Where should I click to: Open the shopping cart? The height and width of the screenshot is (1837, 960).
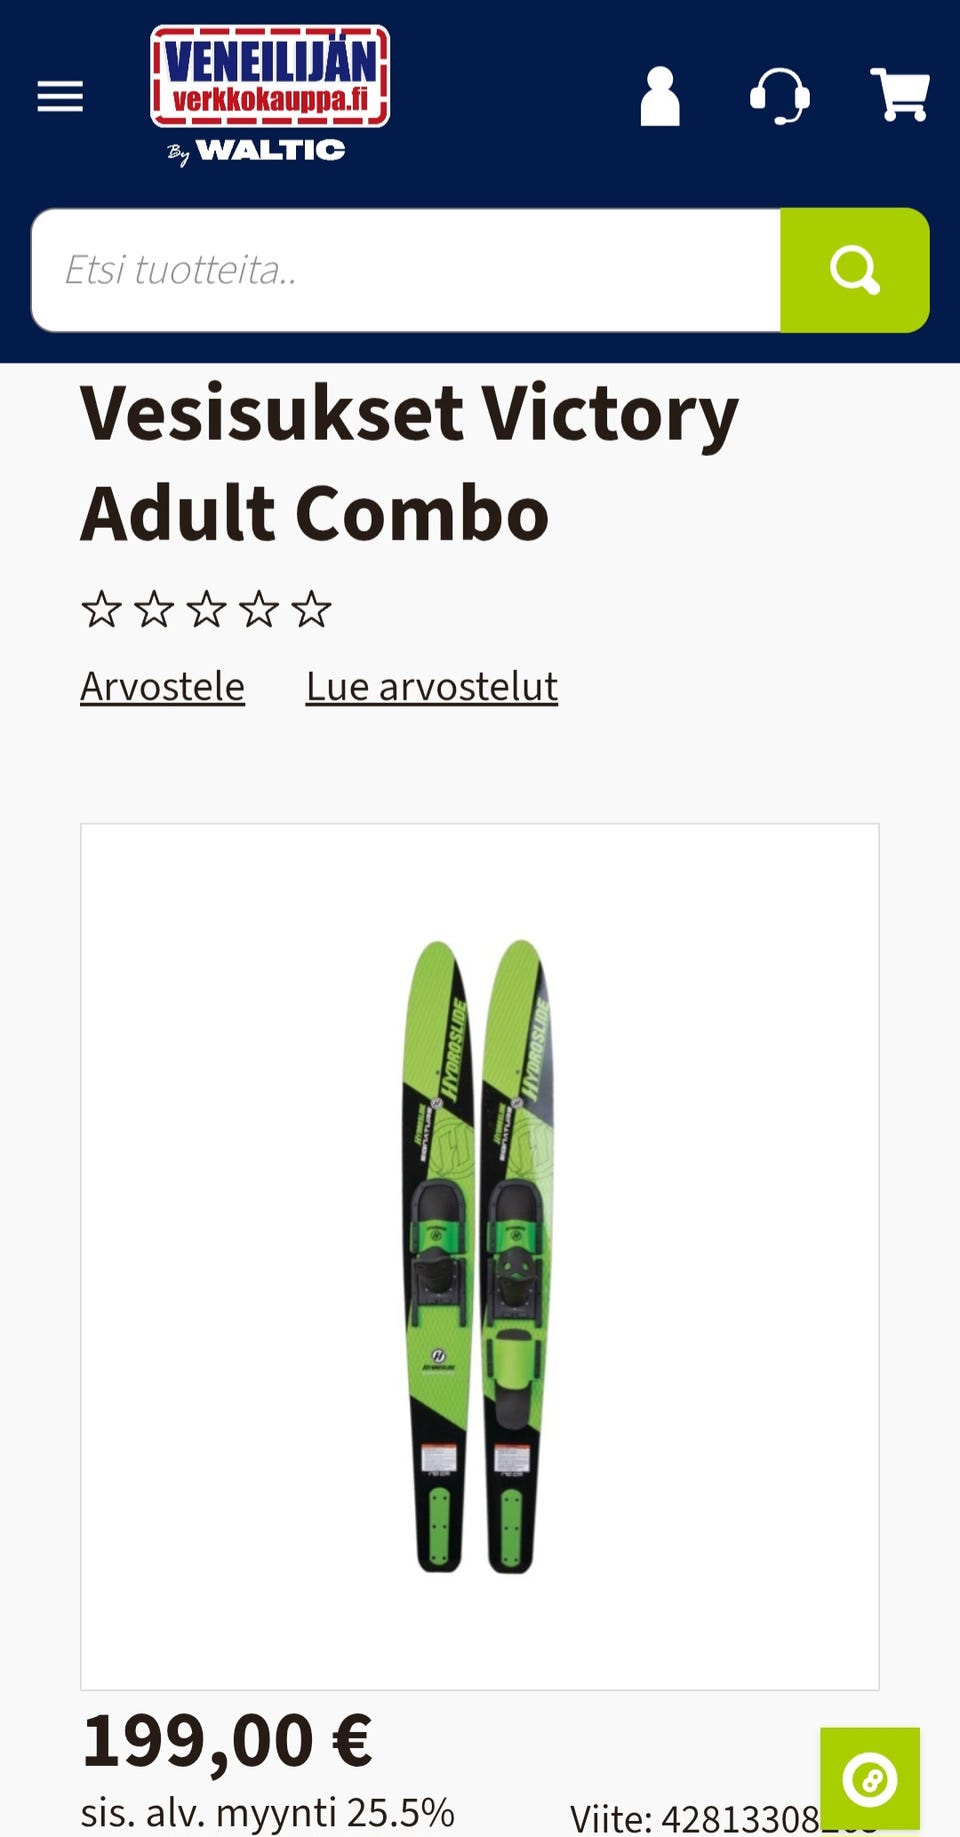(900, 95)
